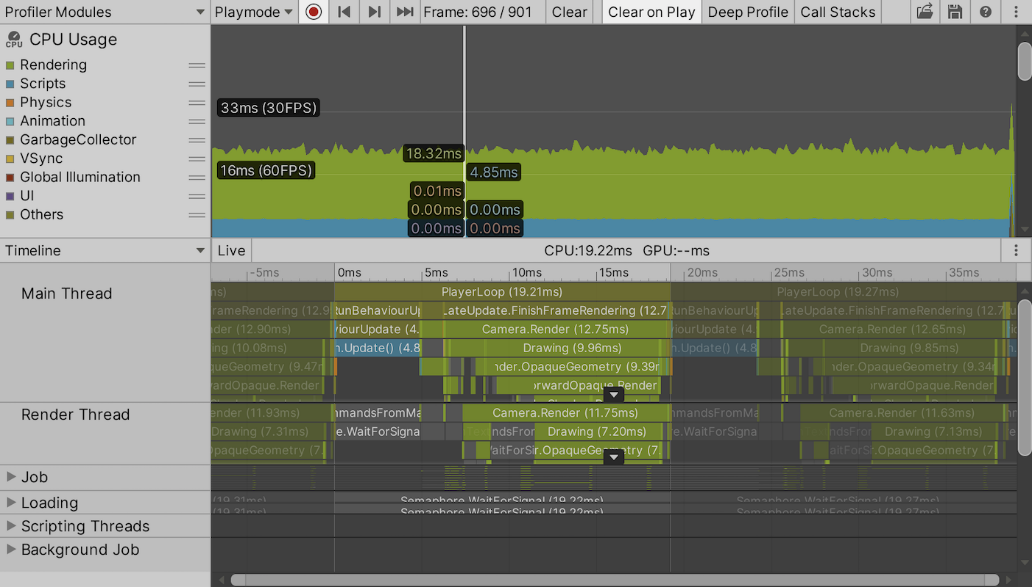Viewport: 1032px width, 587px height.
Task: Toggle Others category visibility
Action: coord(10,215)
